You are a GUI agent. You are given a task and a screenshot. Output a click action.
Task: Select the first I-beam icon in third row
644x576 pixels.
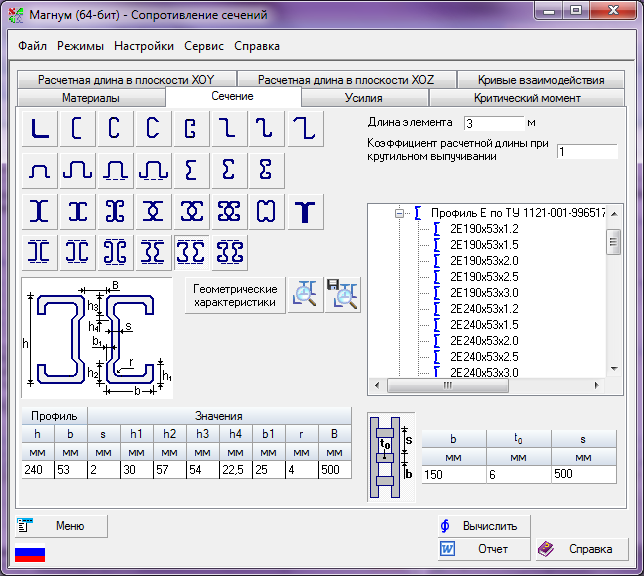click(40, 210)
